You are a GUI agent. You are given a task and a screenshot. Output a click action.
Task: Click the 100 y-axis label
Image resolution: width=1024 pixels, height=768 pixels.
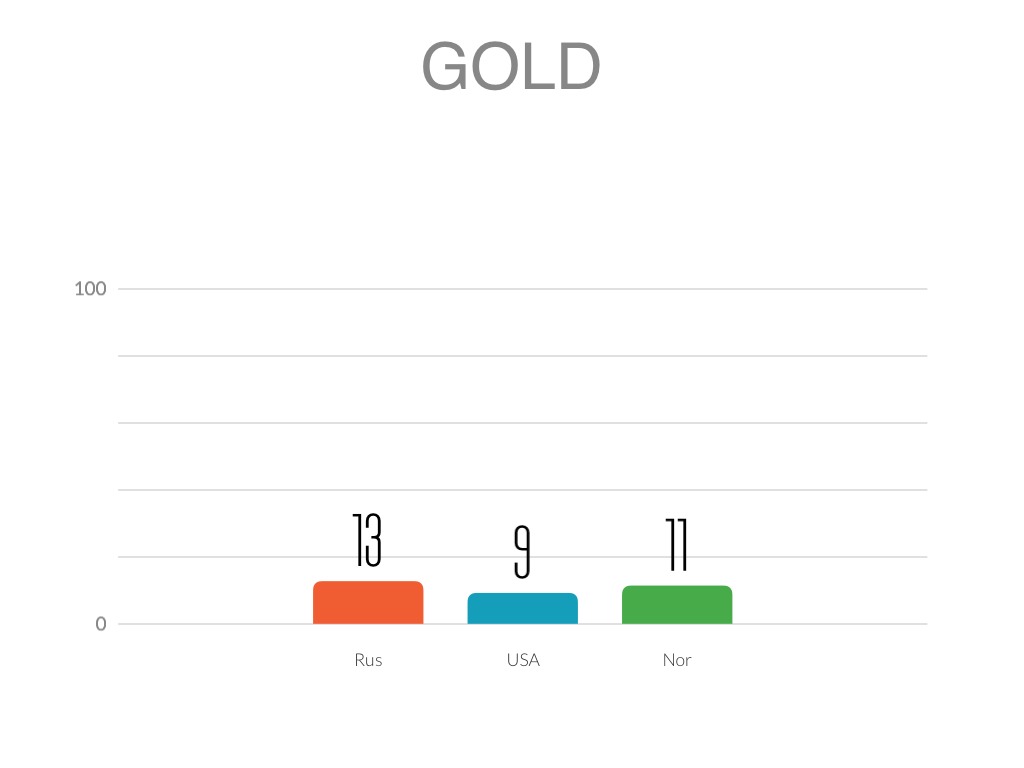[x=90, y=289]
